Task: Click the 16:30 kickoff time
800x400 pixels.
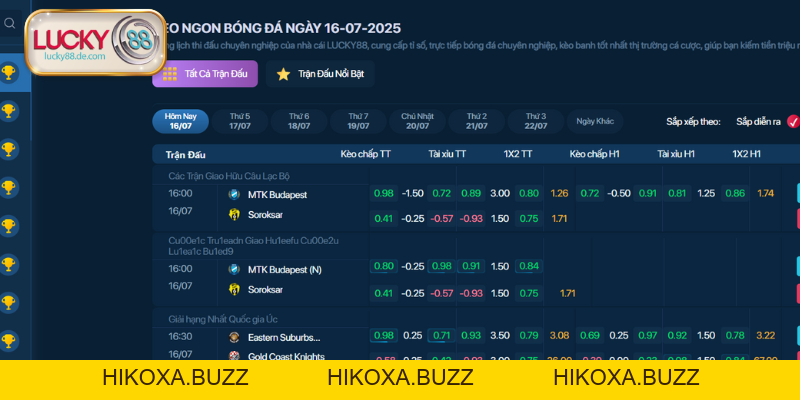Action: pyautogui.click(x=181, y=336)
